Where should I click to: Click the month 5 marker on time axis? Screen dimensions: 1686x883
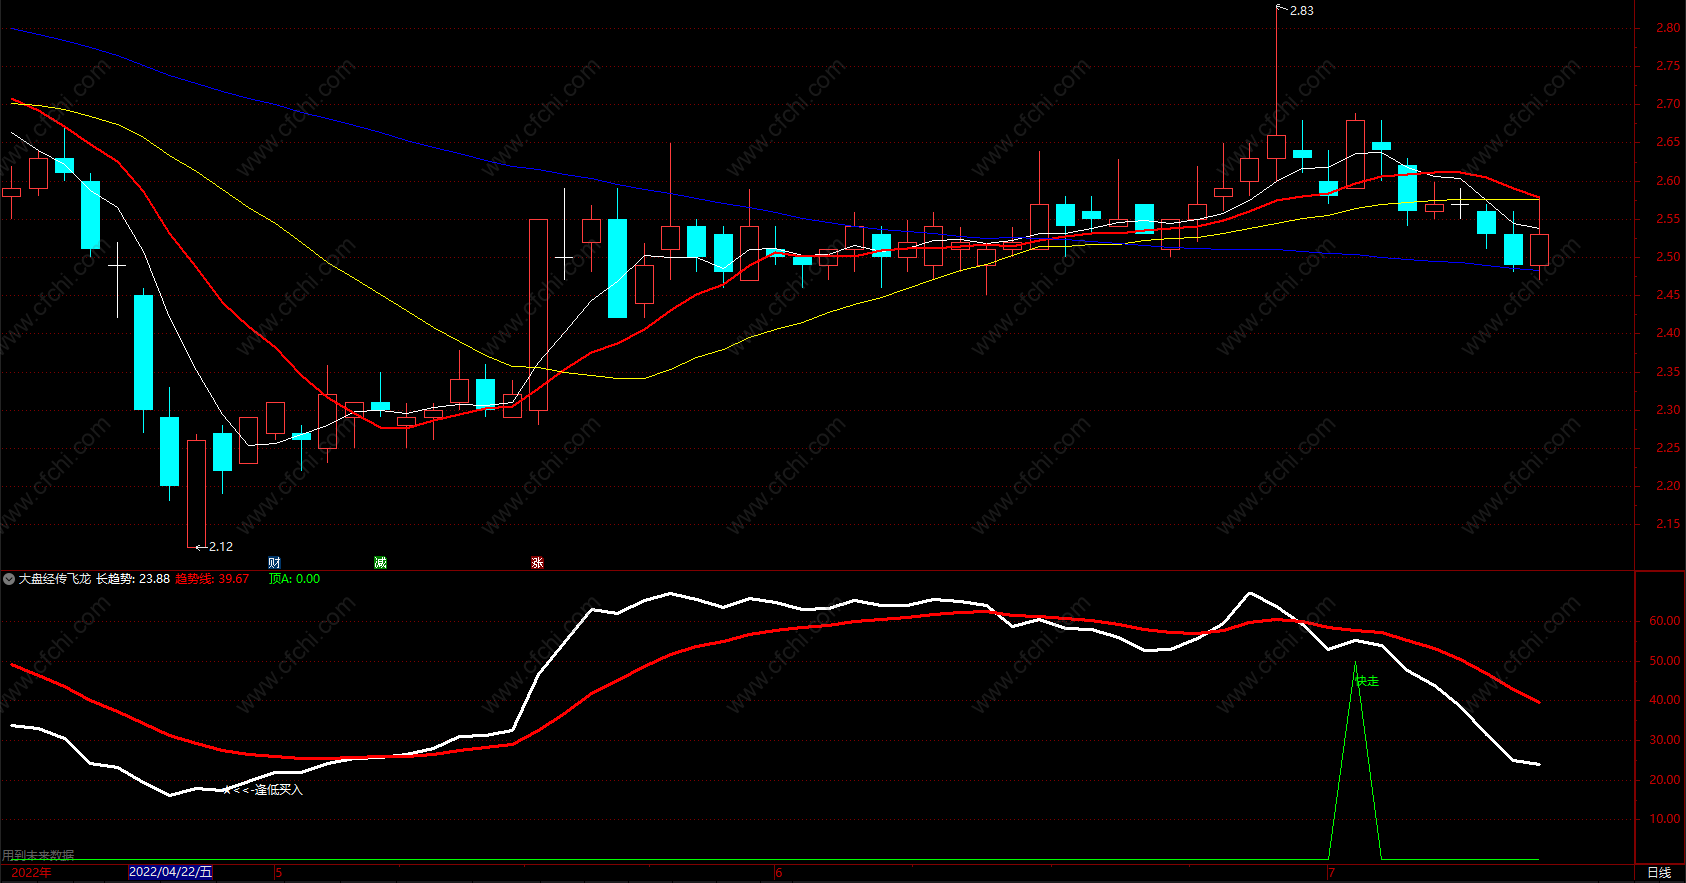[279, 872]
